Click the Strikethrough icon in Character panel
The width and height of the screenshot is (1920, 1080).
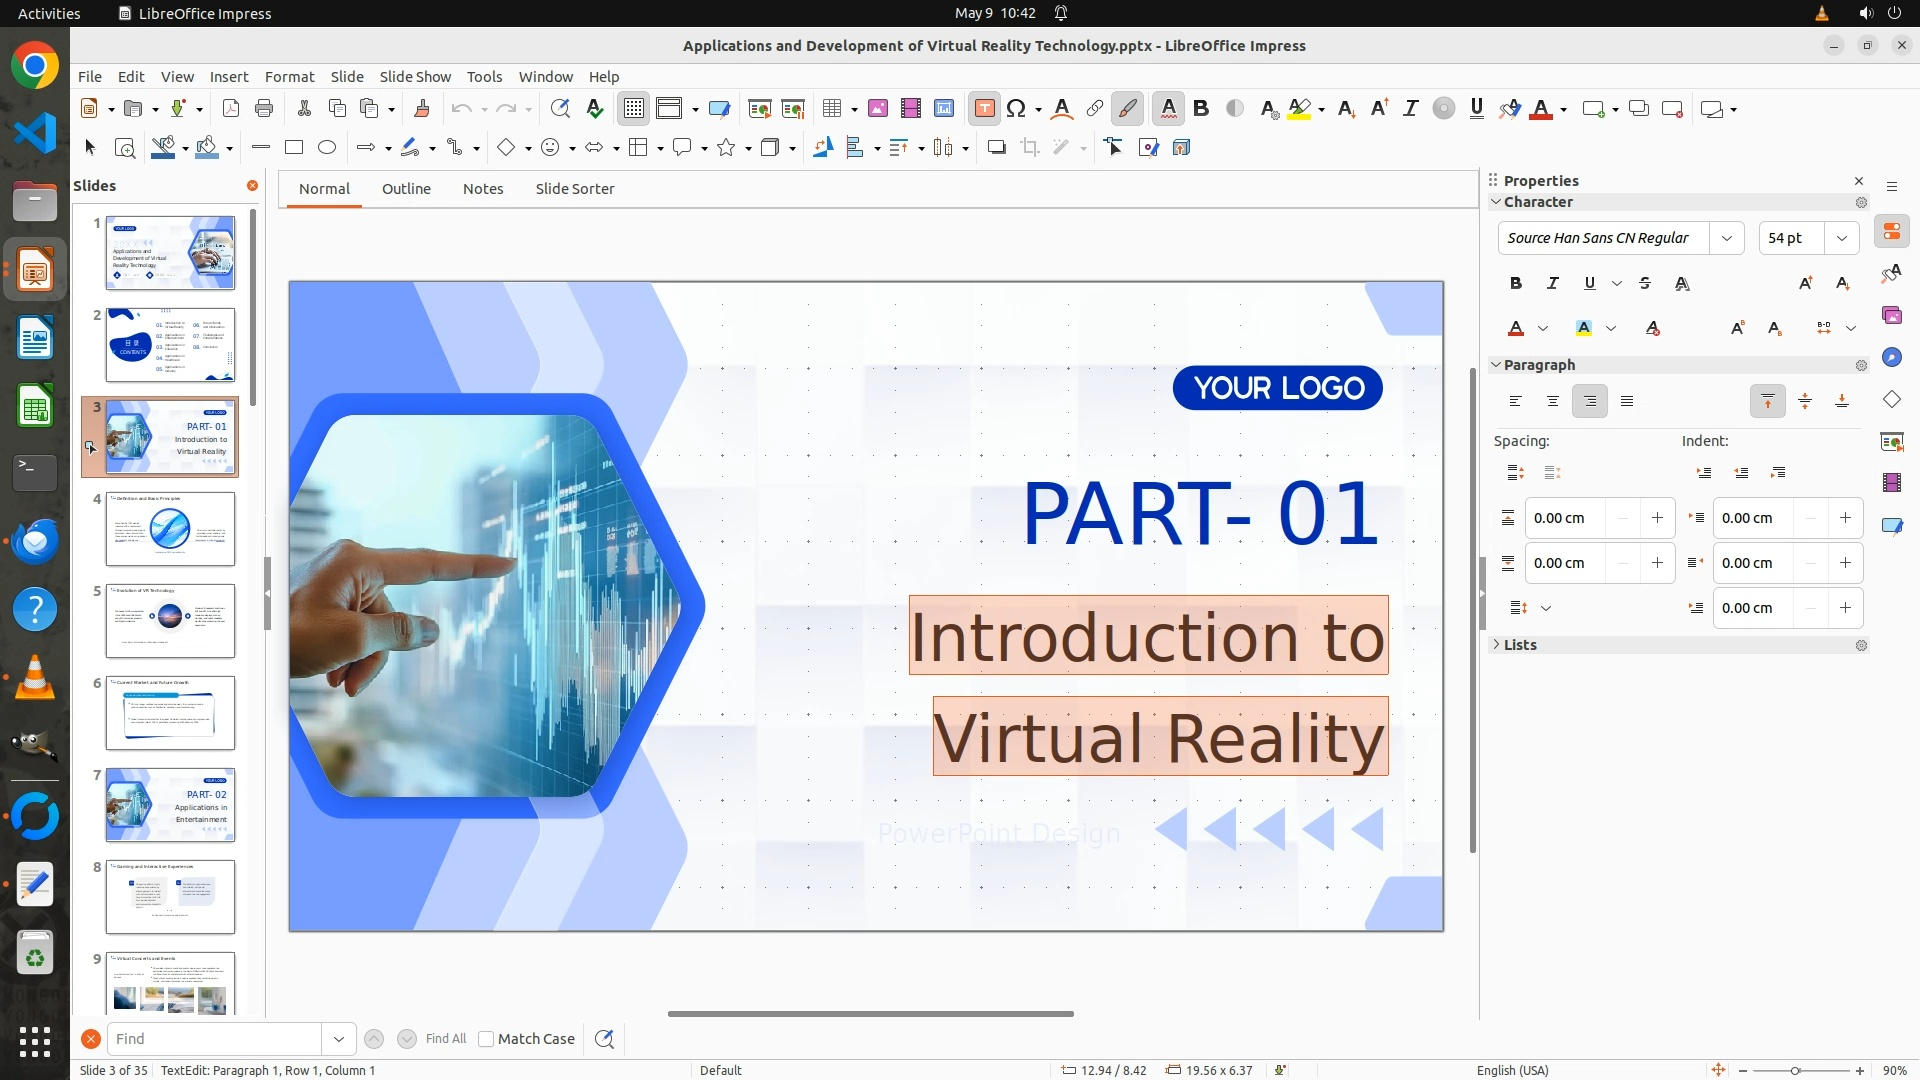click(1645, 284)
